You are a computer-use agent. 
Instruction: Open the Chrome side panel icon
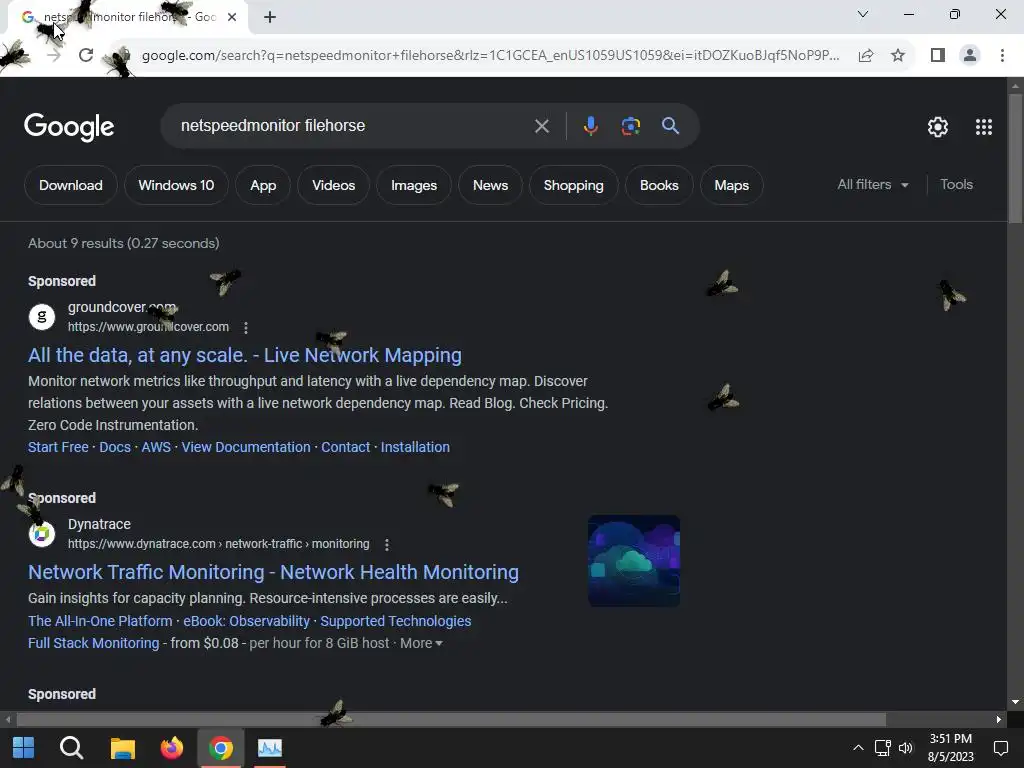click(938, 56)
